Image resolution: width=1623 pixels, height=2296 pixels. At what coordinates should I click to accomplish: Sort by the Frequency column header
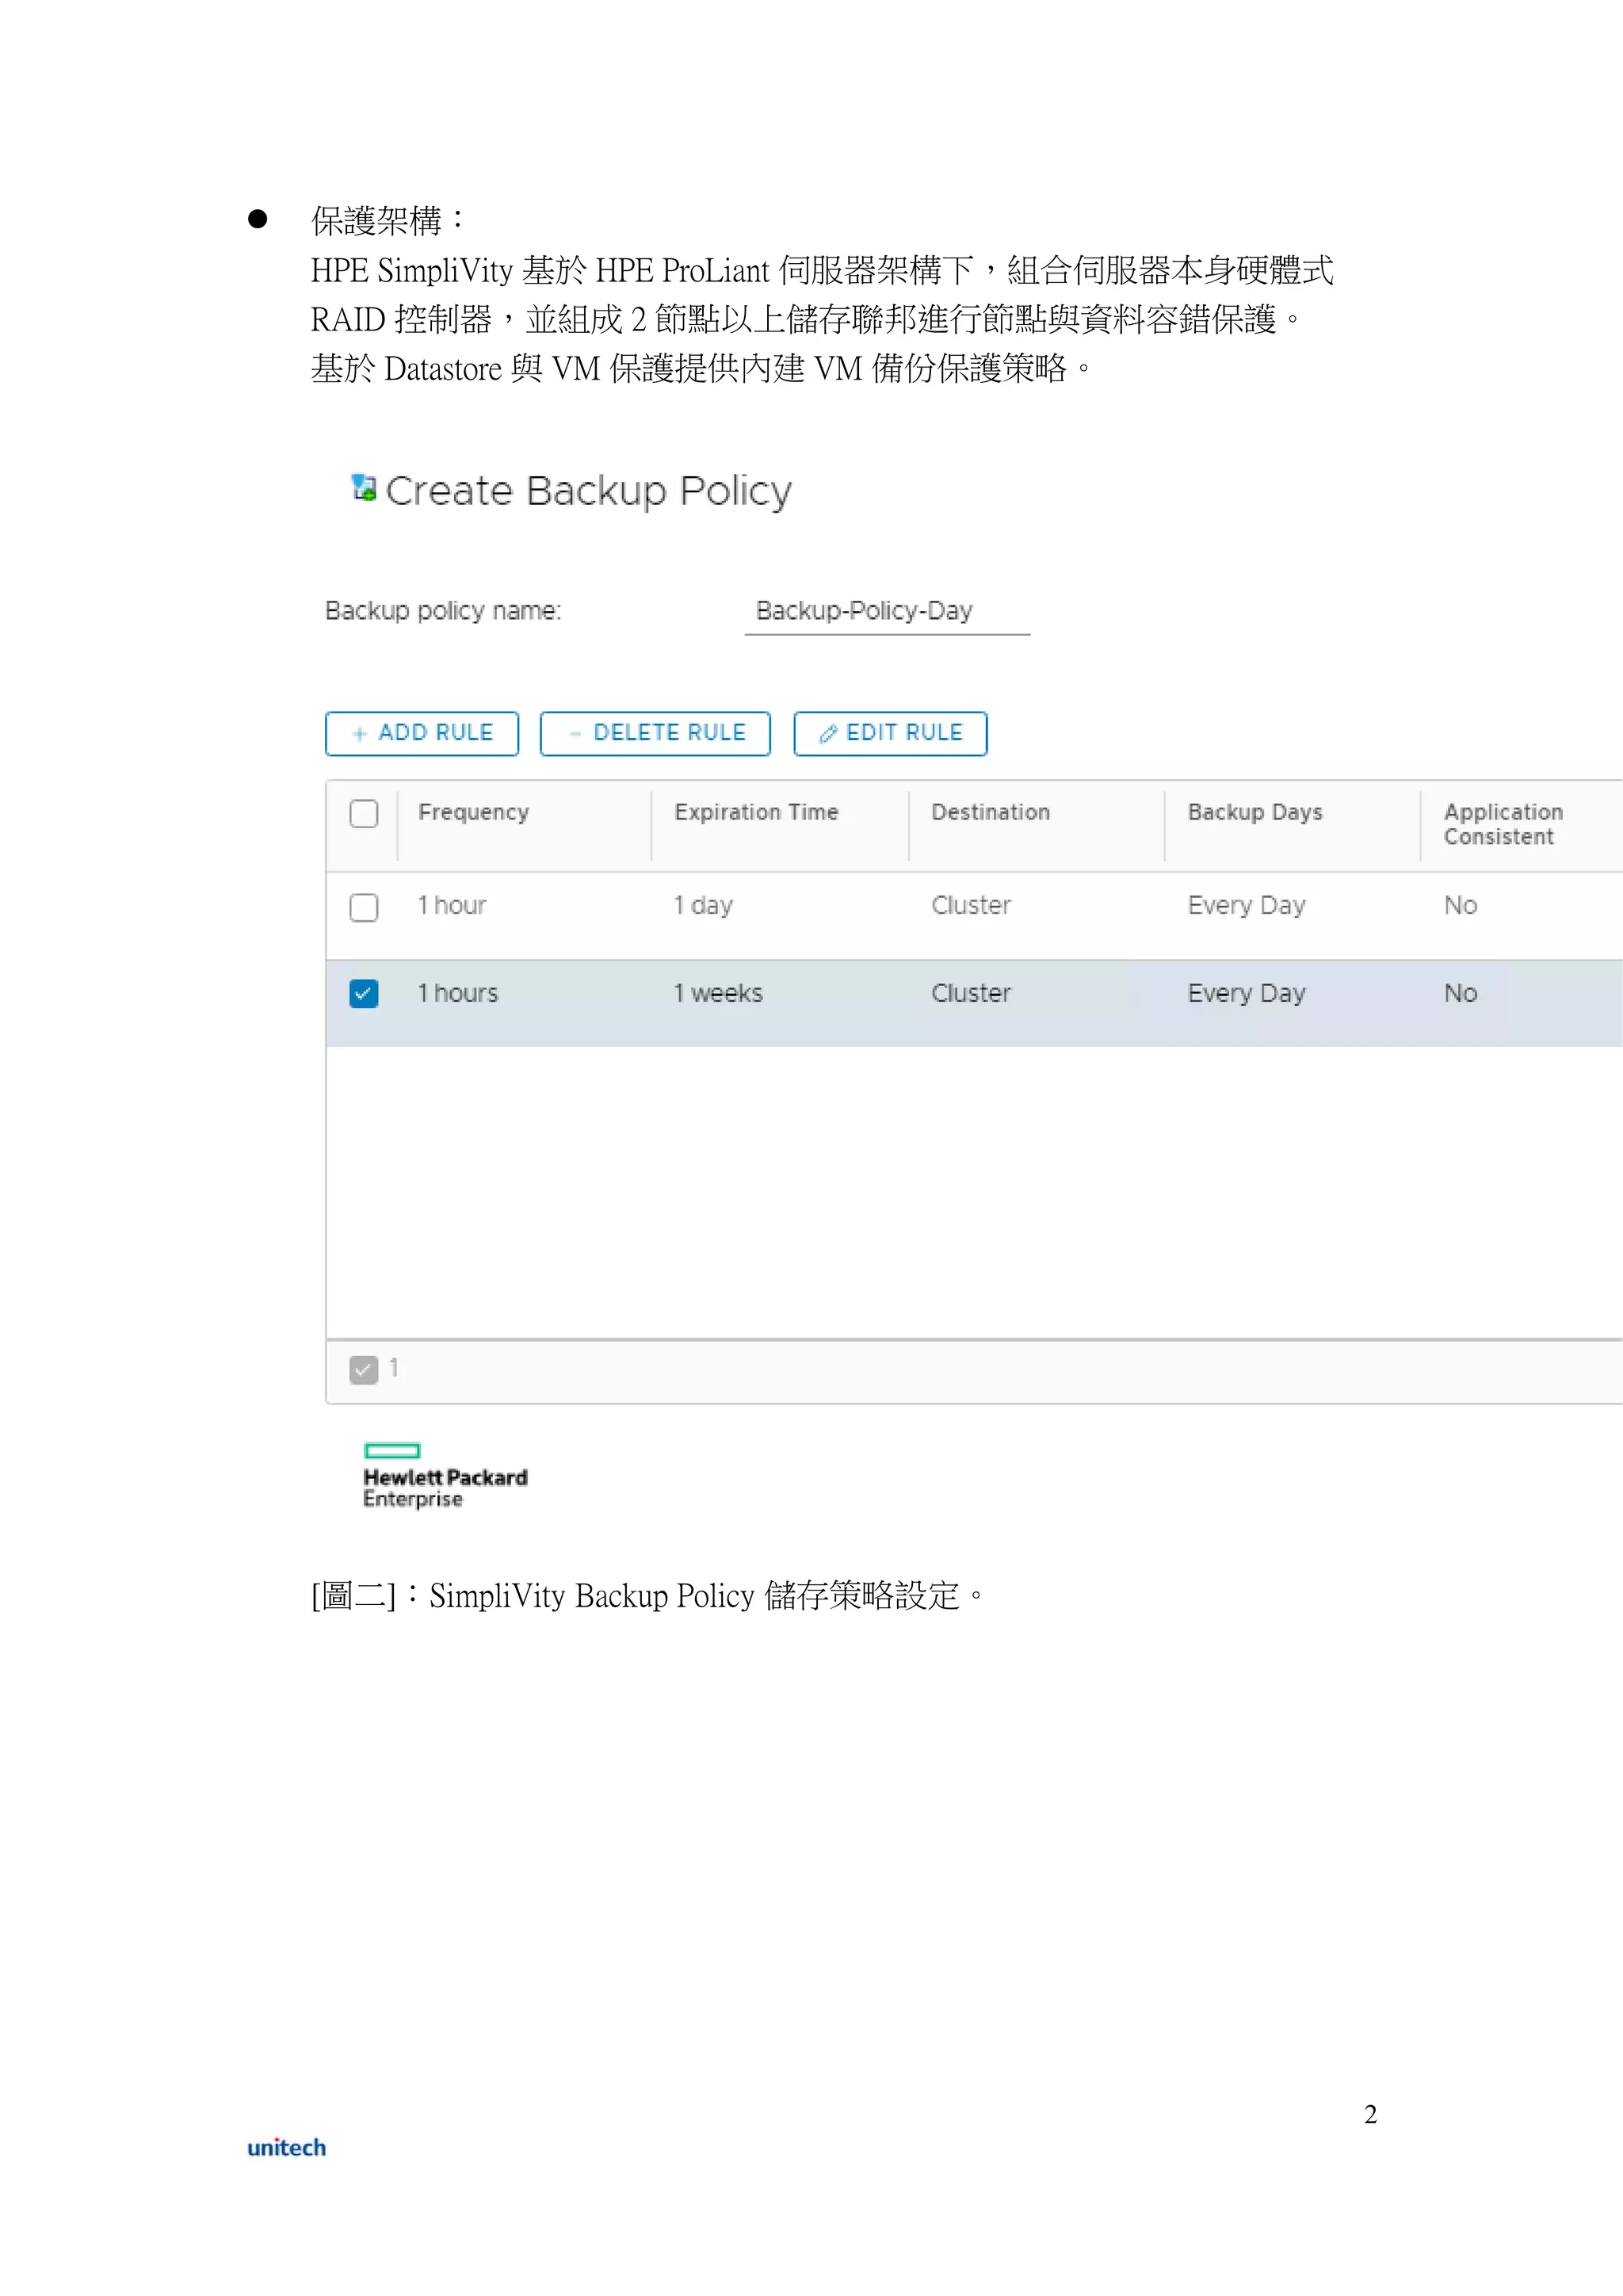pyautogui.click(x=474, y=812)
